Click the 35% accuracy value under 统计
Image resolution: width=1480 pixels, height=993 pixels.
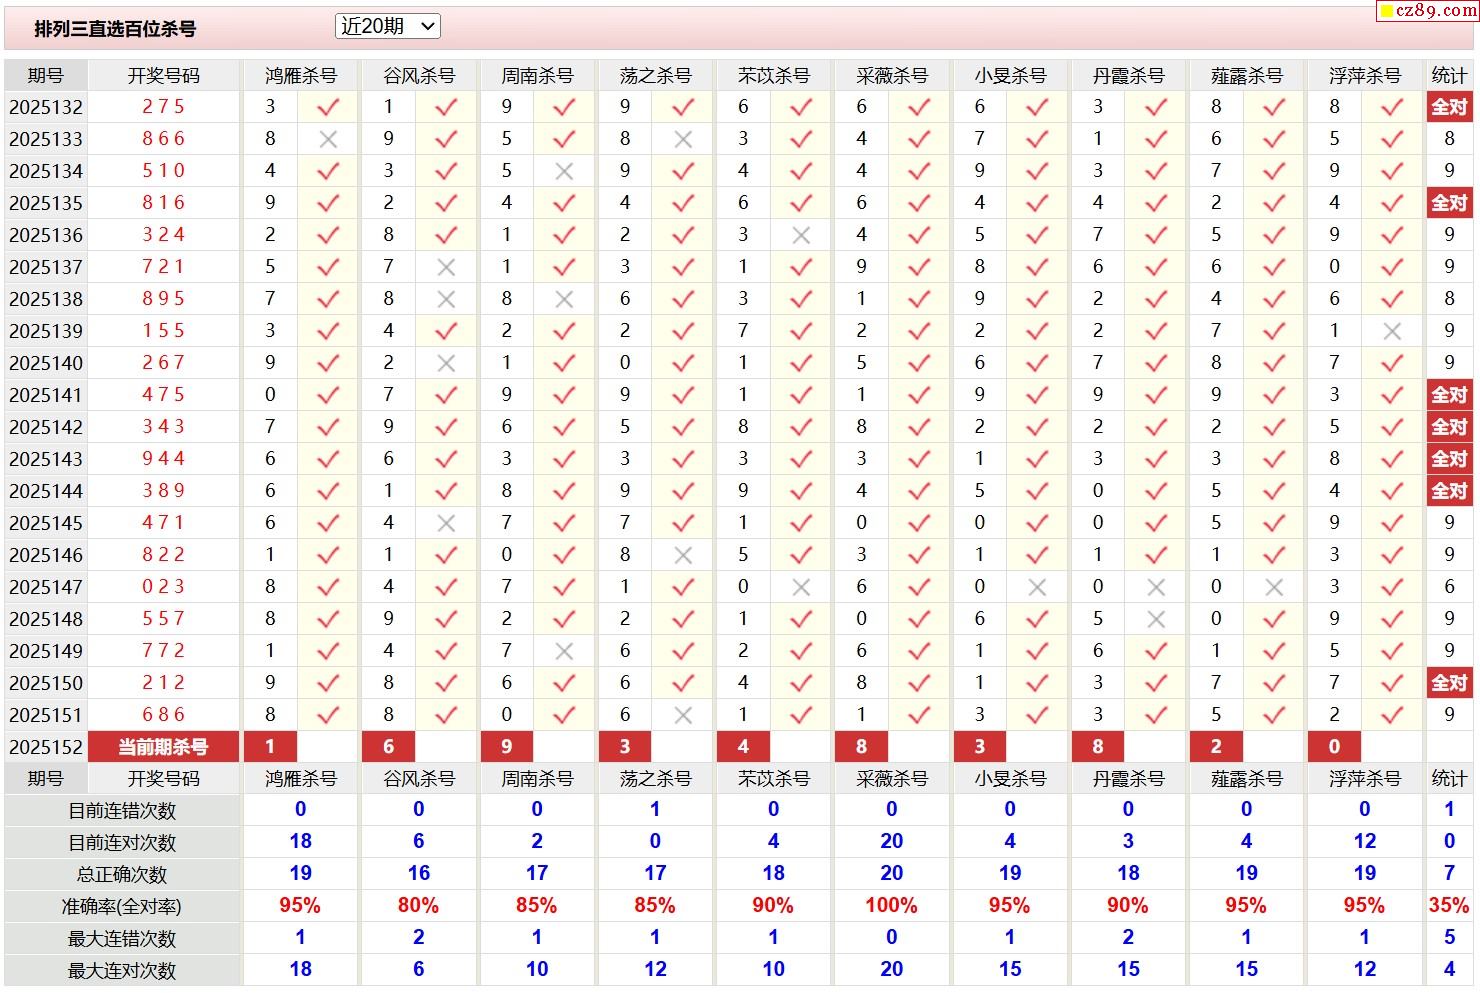pyautogui.click(x=1449, y=906)
